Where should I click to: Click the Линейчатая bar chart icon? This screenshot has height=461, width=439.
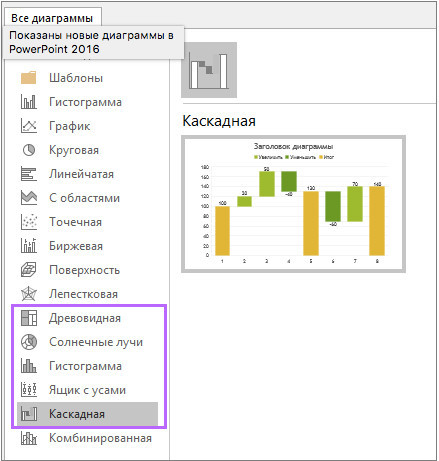click(29, 174)
